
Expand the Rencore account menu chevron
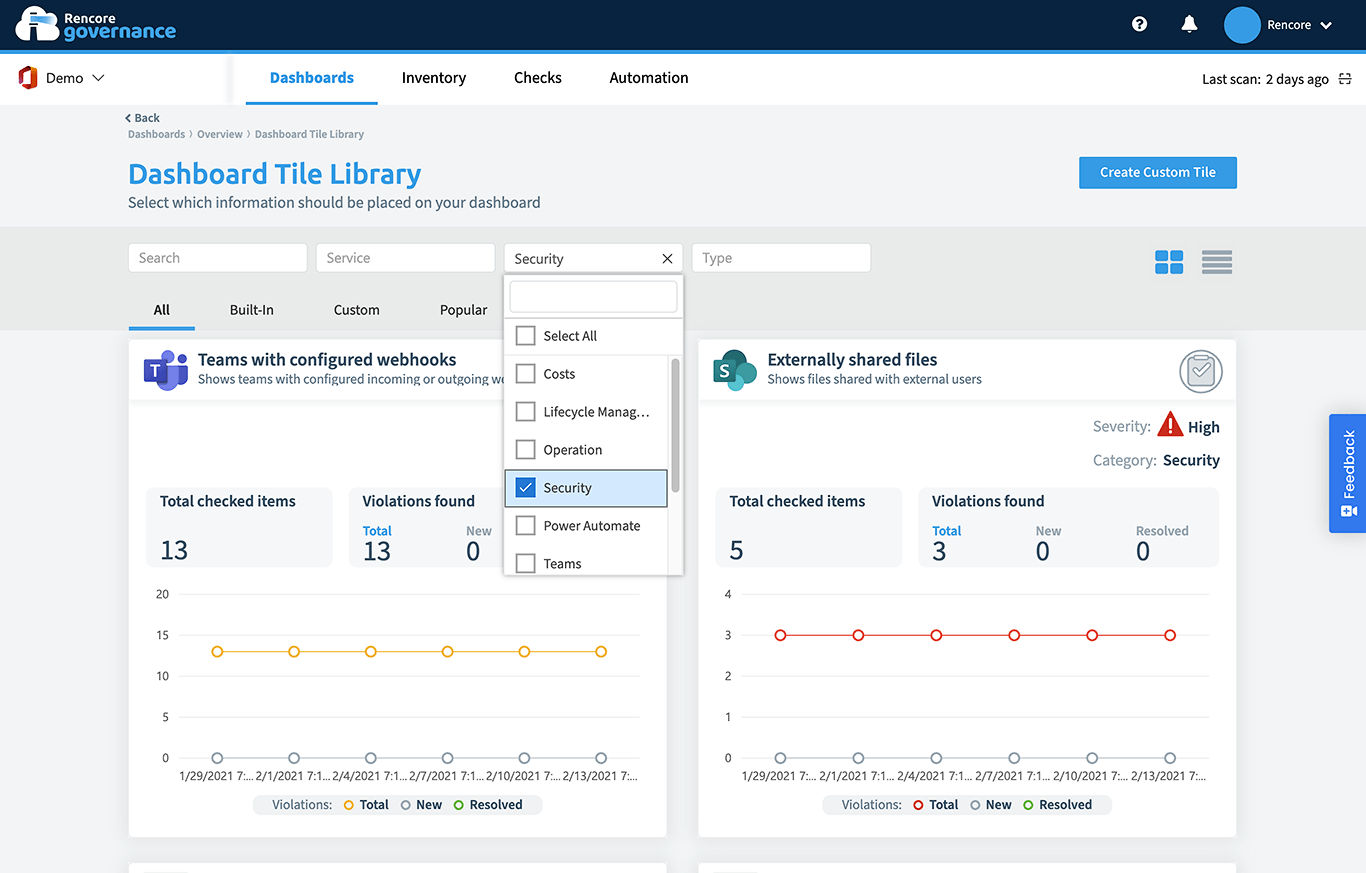click(x=1327, y=26)
